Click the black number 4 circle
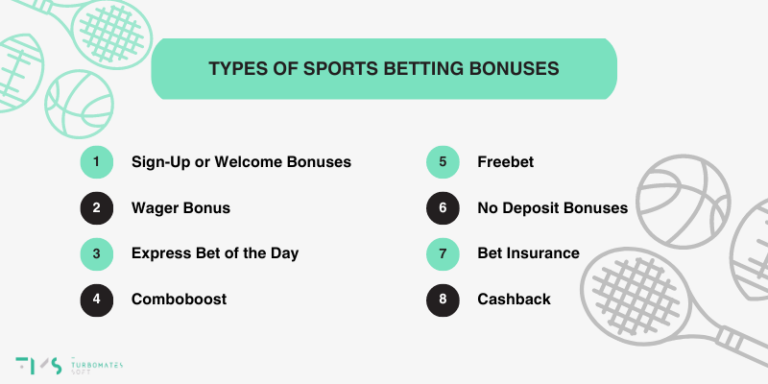This screenshot has width=768, height=384. (x=96, y=300)
